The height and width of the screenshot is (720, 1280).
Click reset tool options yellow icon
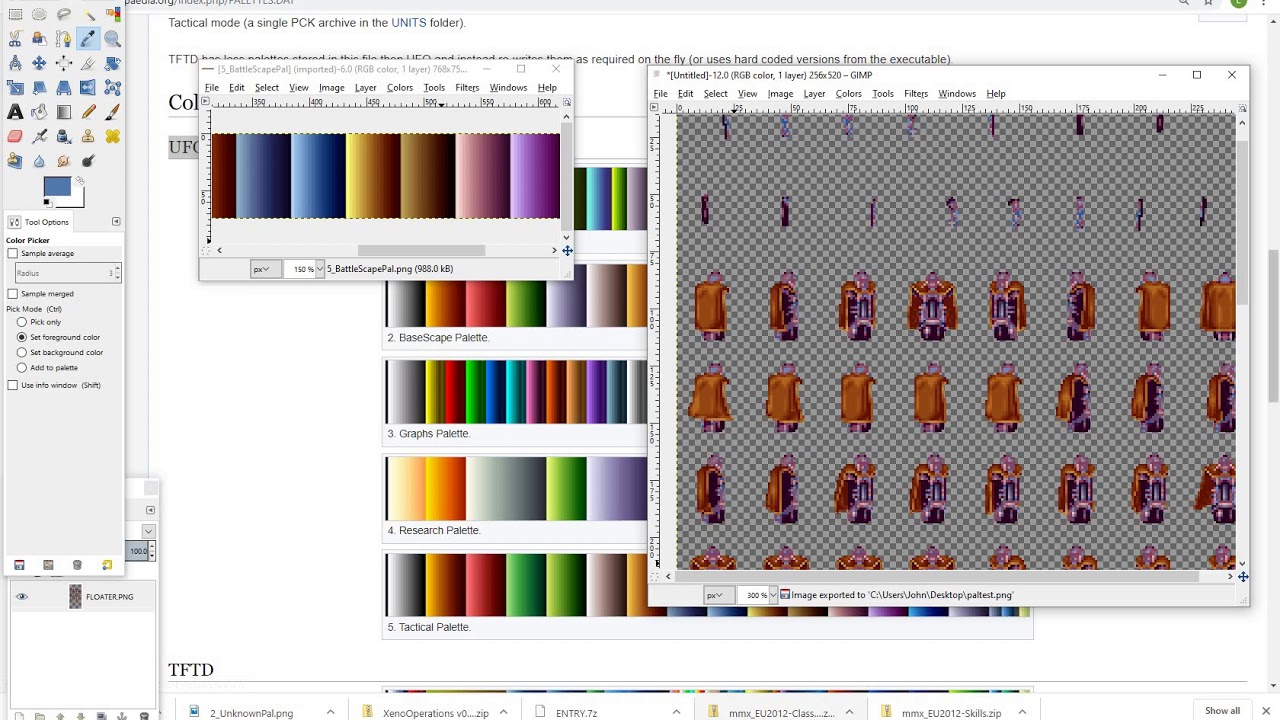click(107, 565)
